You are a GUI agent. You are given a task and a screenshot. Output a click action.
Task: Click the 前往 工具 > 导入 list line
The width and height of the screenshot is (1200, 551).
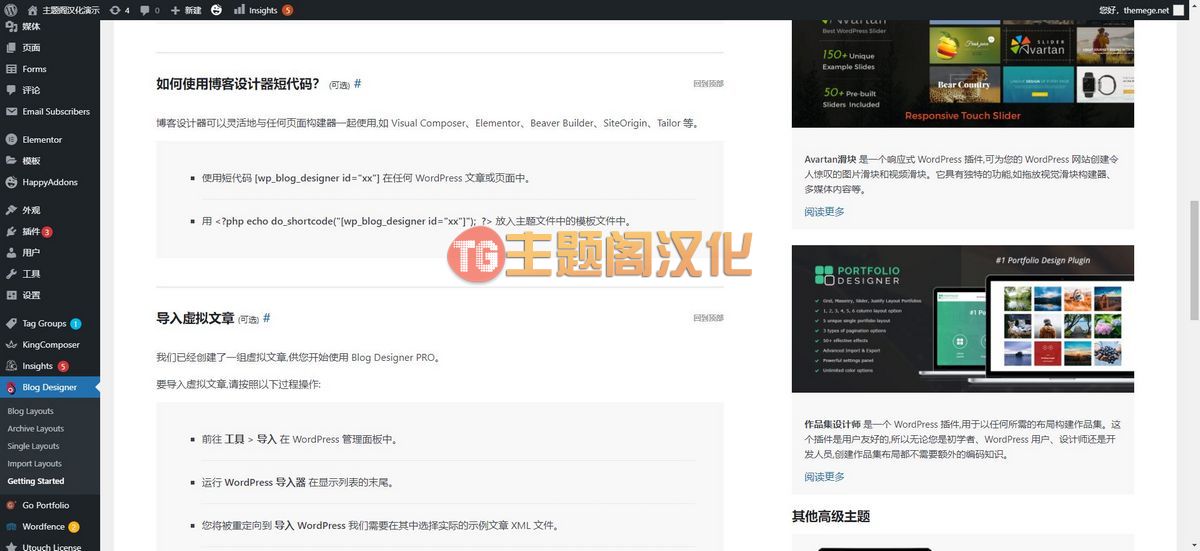(300, 439)
